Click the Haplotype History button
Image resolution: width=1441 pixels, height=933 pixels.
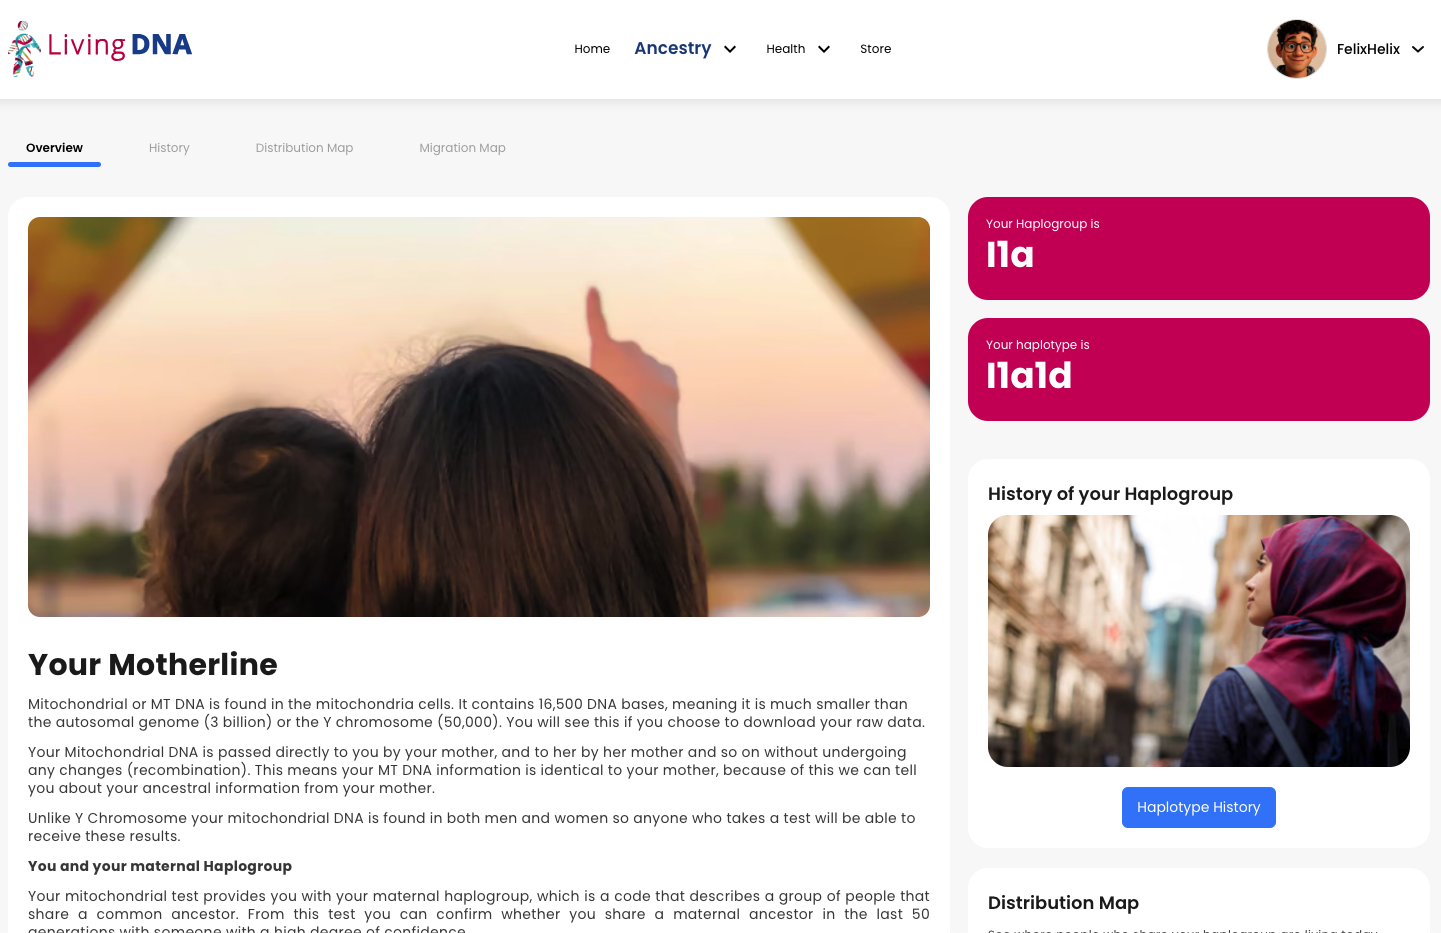pyautogui.click(x=1198, y=807)
